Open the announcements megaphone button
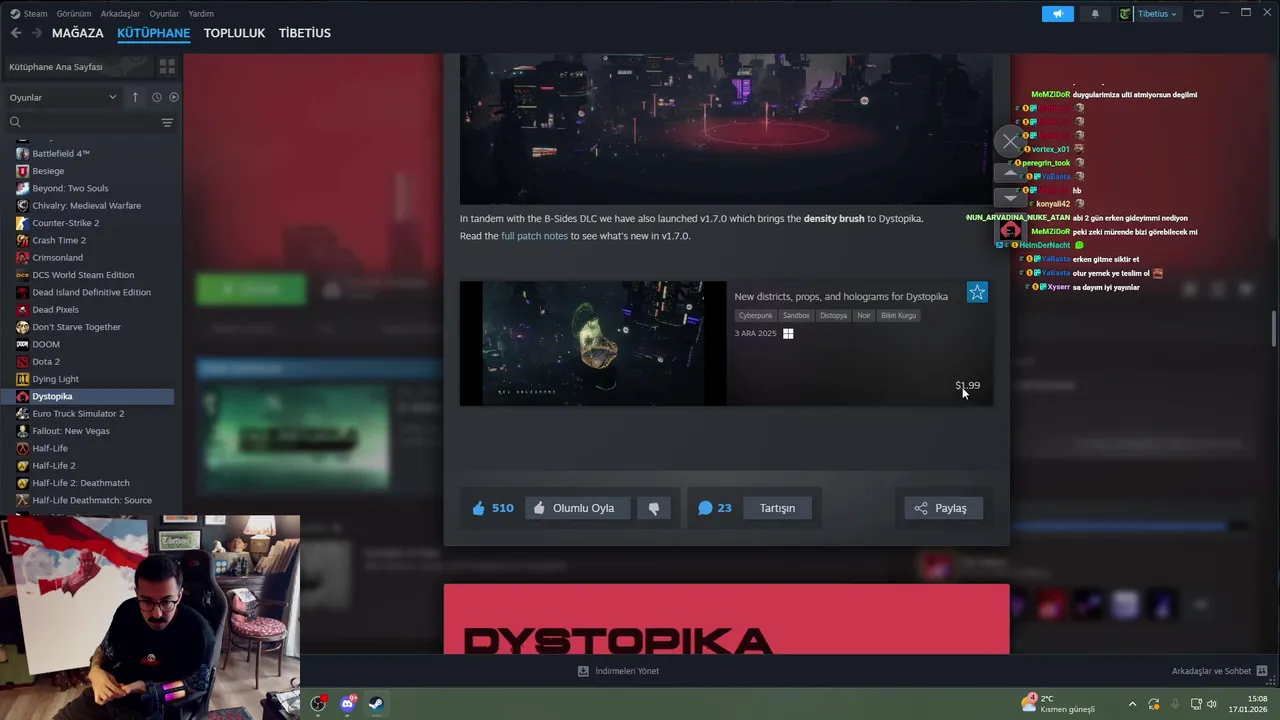1280x720 pixels. pos(1057,14)
